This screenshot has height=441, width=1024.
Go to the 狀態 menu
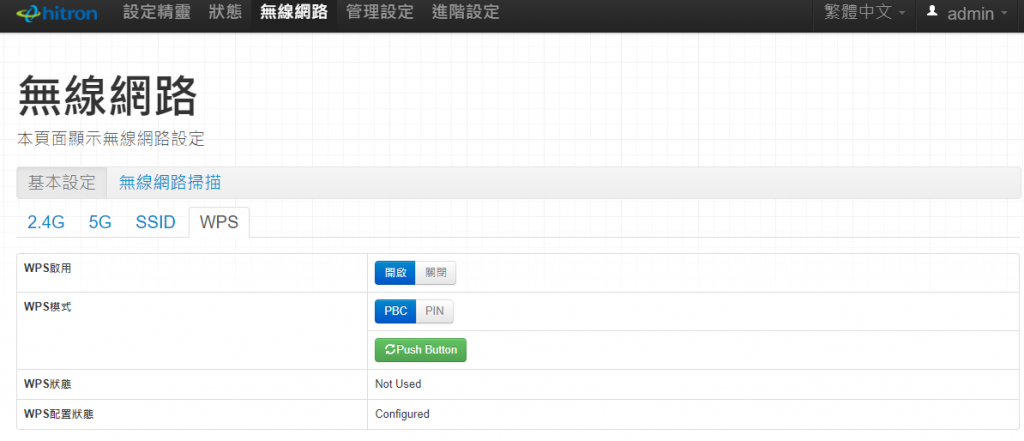click(x=225, y=13)
